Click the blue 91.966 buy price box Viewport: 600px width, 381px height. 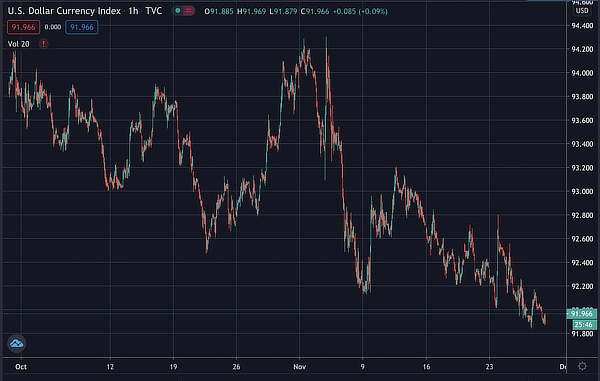(82, 27)
